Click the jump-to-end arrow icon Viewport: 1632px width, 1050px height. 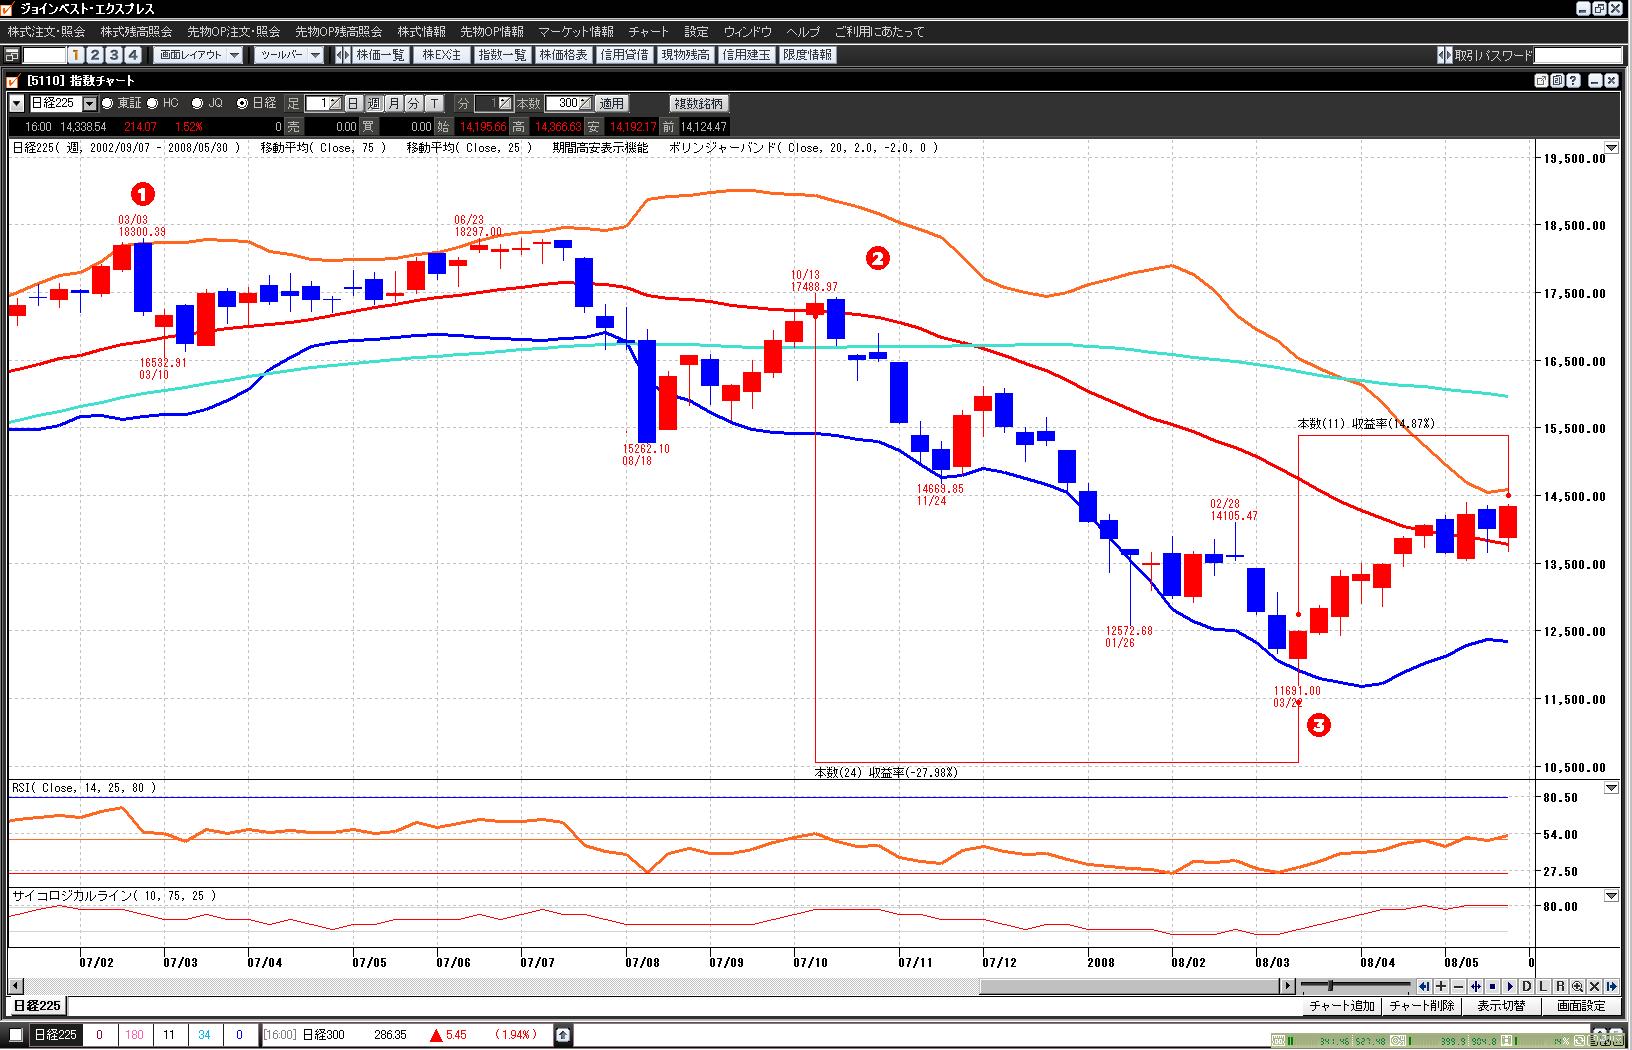1611,986
